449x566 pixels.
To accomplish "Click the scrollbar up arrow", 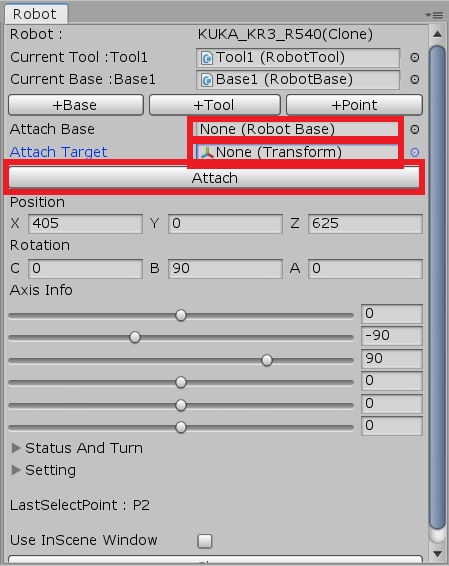I will pos(437,34).
